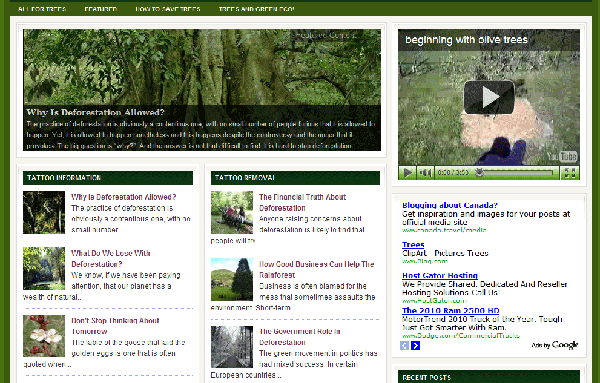Screen dimensions: 600x383
Task: Select the Featured navigation tab
Action: tap(101, 9)
